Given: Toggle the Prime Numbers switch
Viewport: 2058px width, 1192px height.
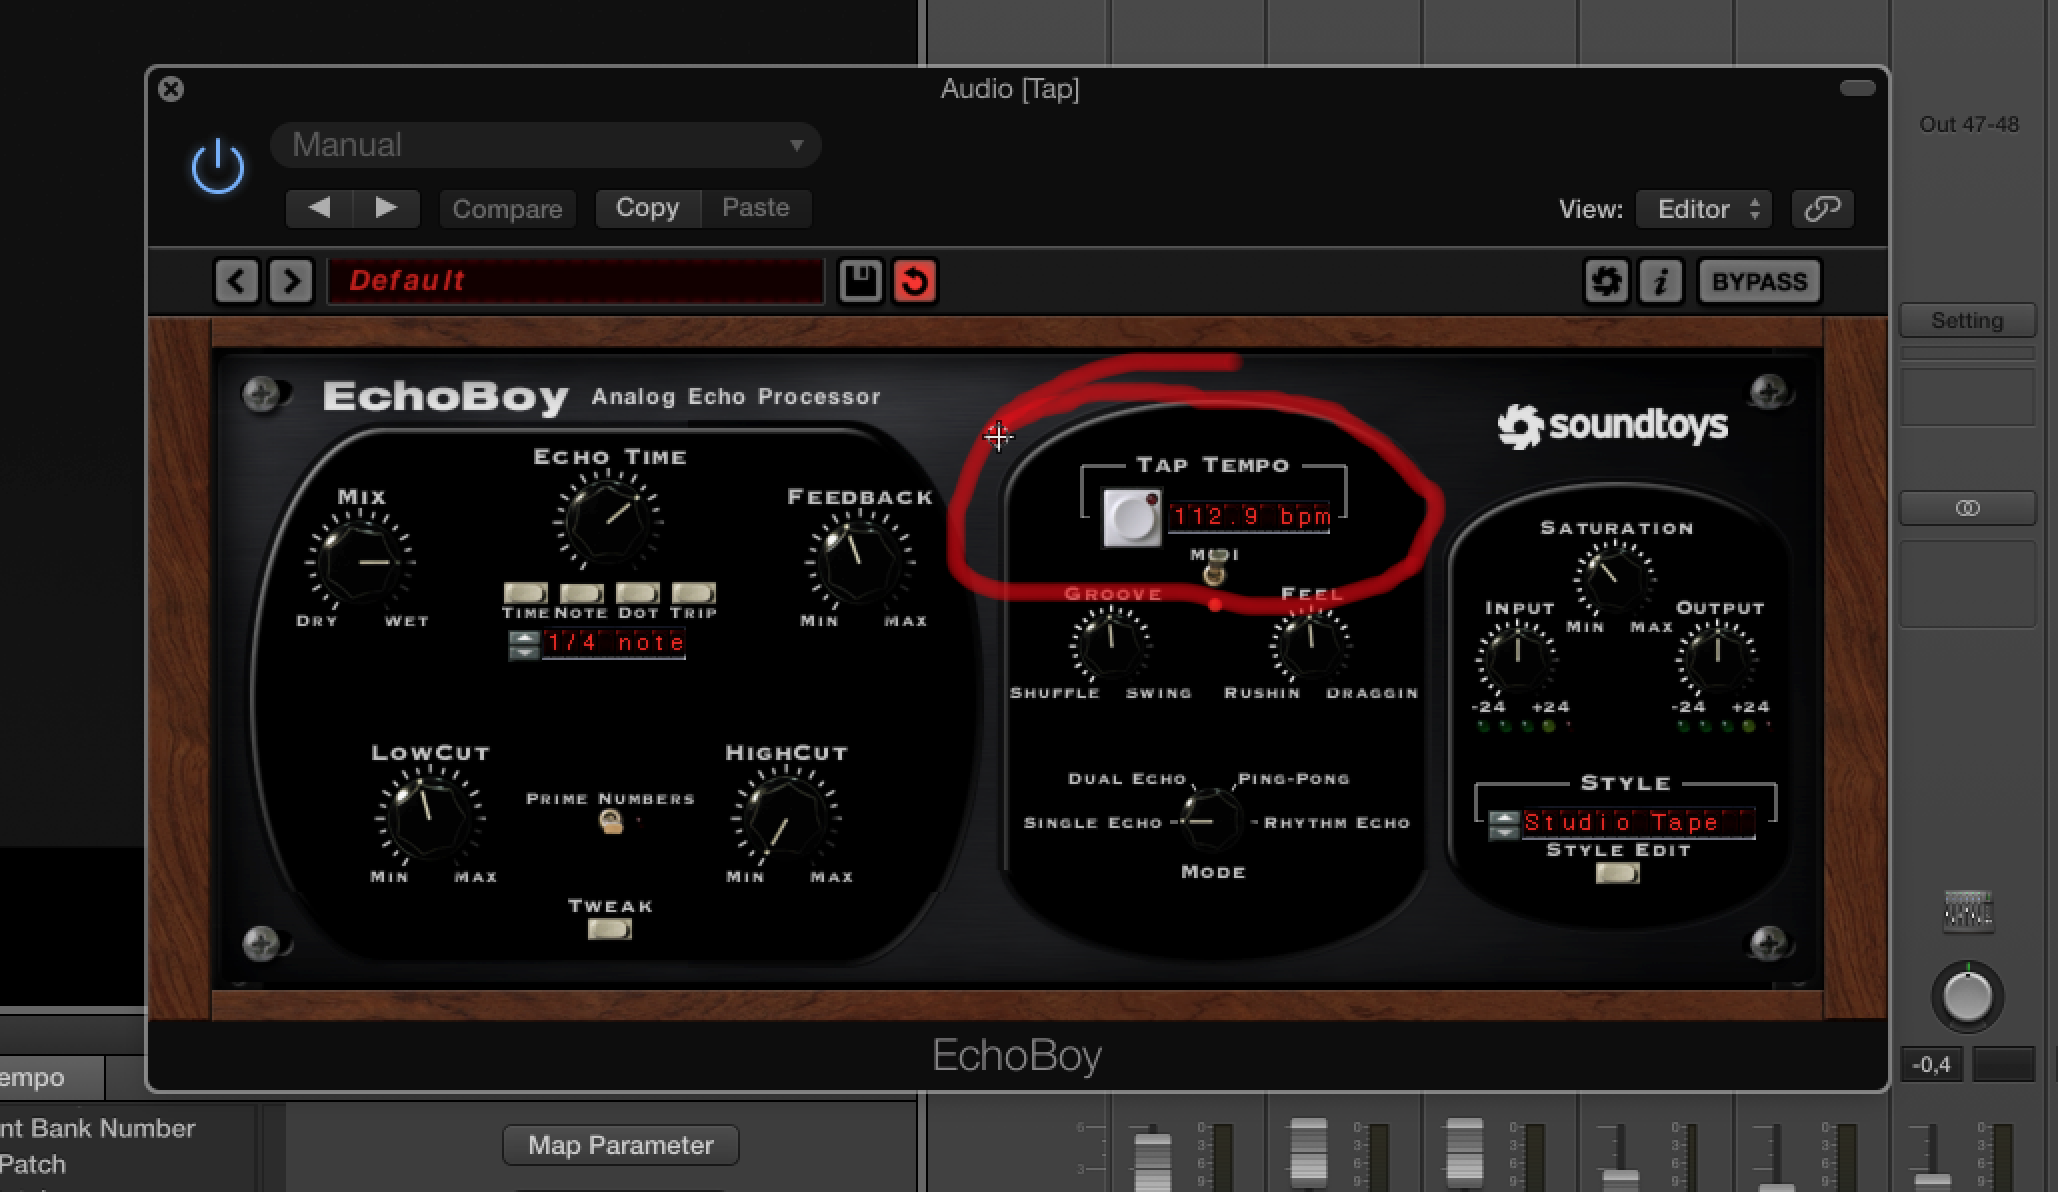Looking at the screenshot, I should pos(610,822).
